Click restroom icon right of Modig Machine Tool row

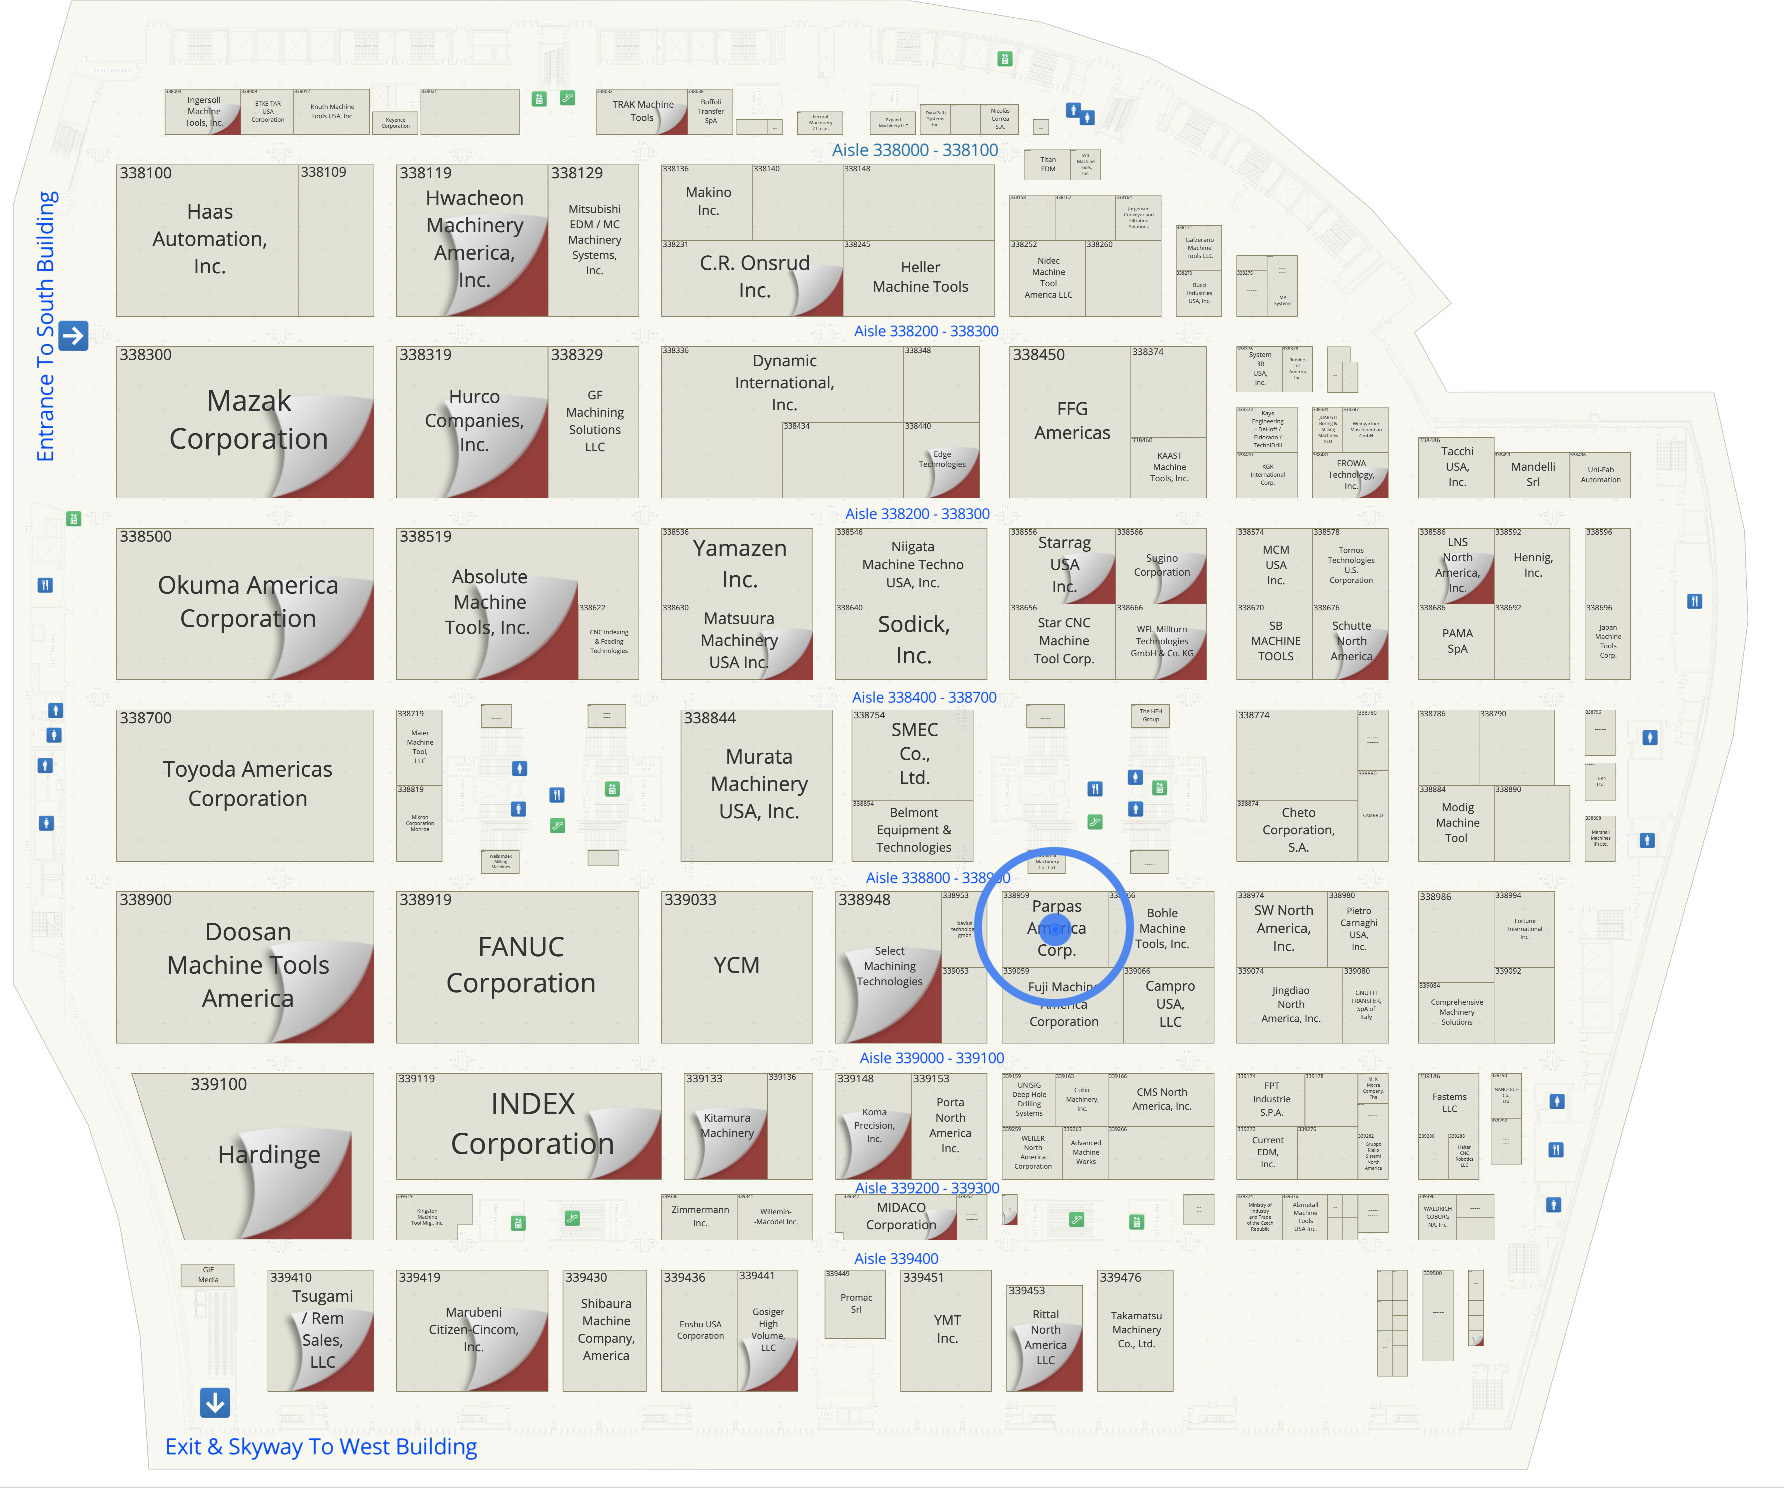point(1647,841)
